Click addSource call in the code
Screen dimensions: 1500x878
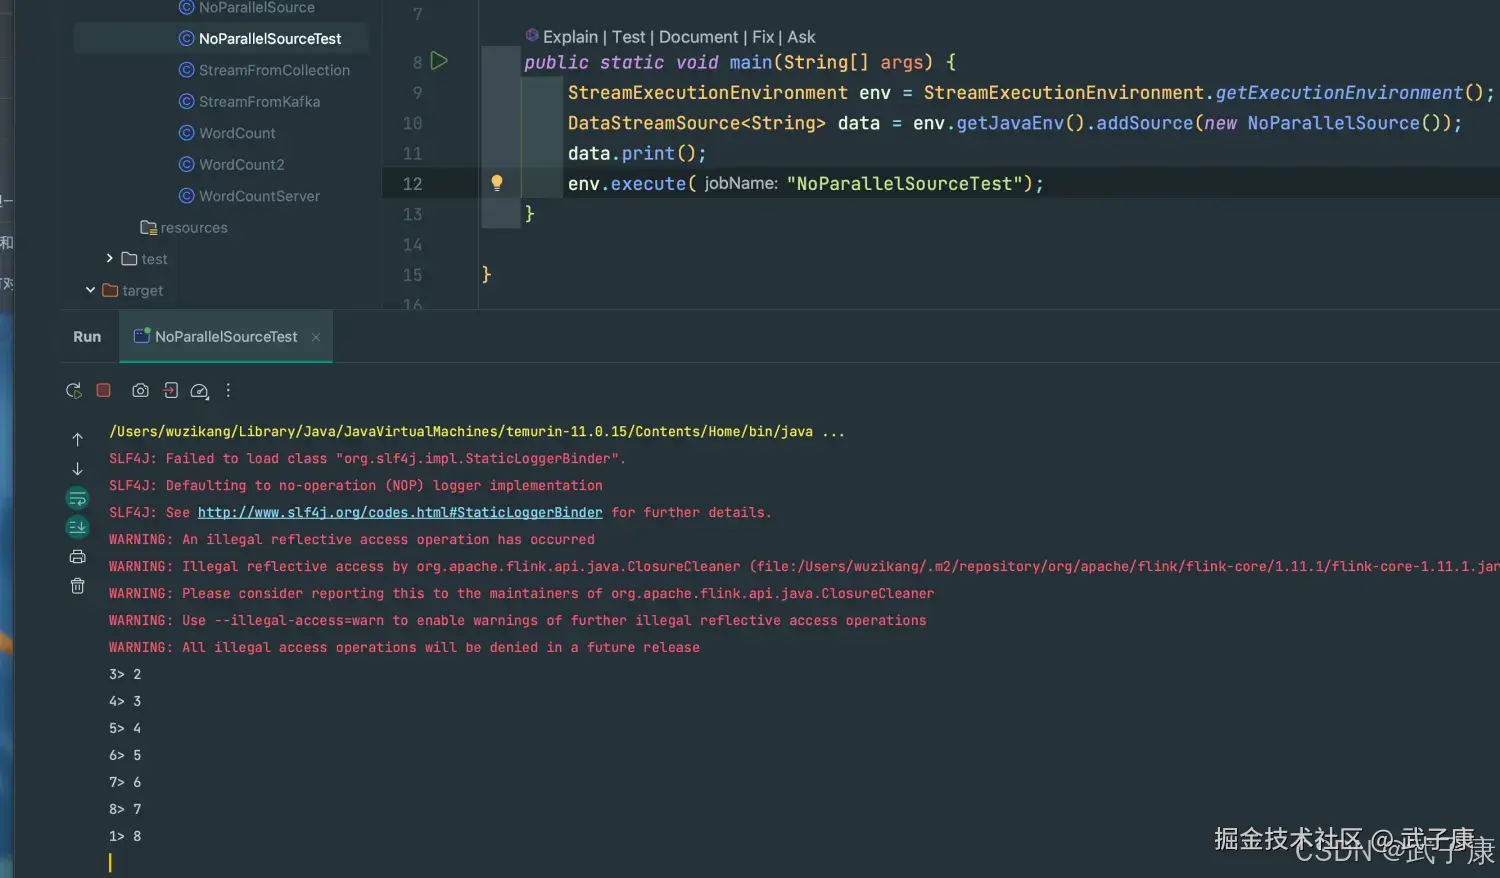[1145, 123]
